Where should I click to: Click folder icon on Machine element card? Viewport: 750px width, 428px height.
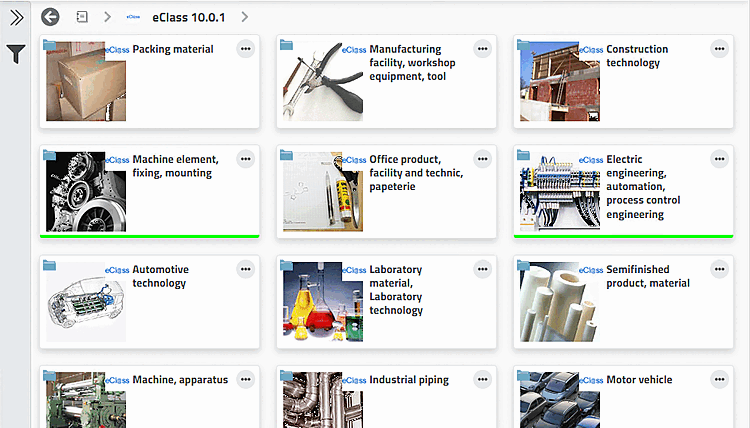point(49,155)
